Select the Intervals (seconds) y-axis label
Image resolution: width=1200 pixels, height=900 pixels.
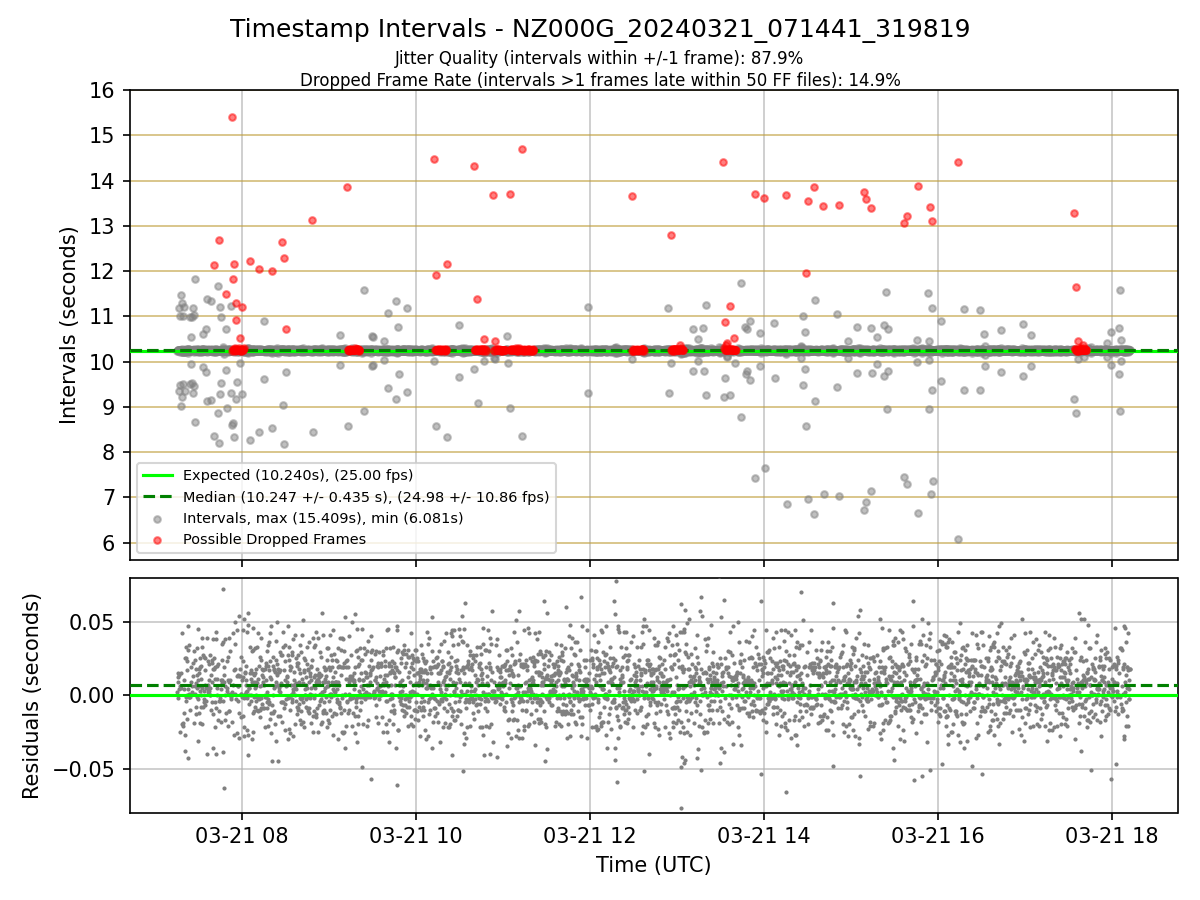[68, 325]
